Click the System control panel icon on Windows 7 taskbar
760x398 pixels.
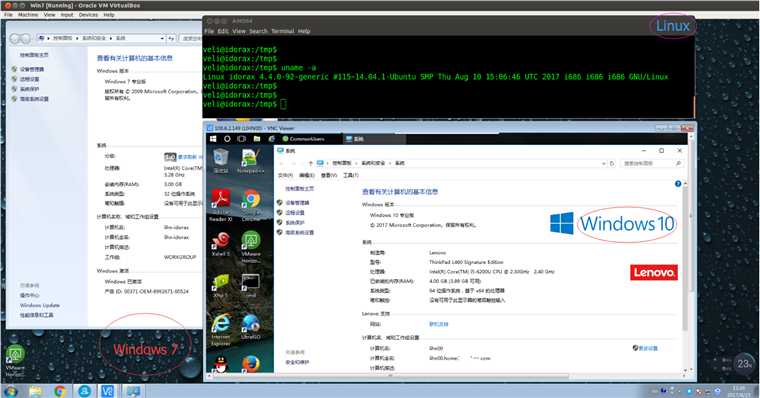pyautogui.click(x=132, y=391)
